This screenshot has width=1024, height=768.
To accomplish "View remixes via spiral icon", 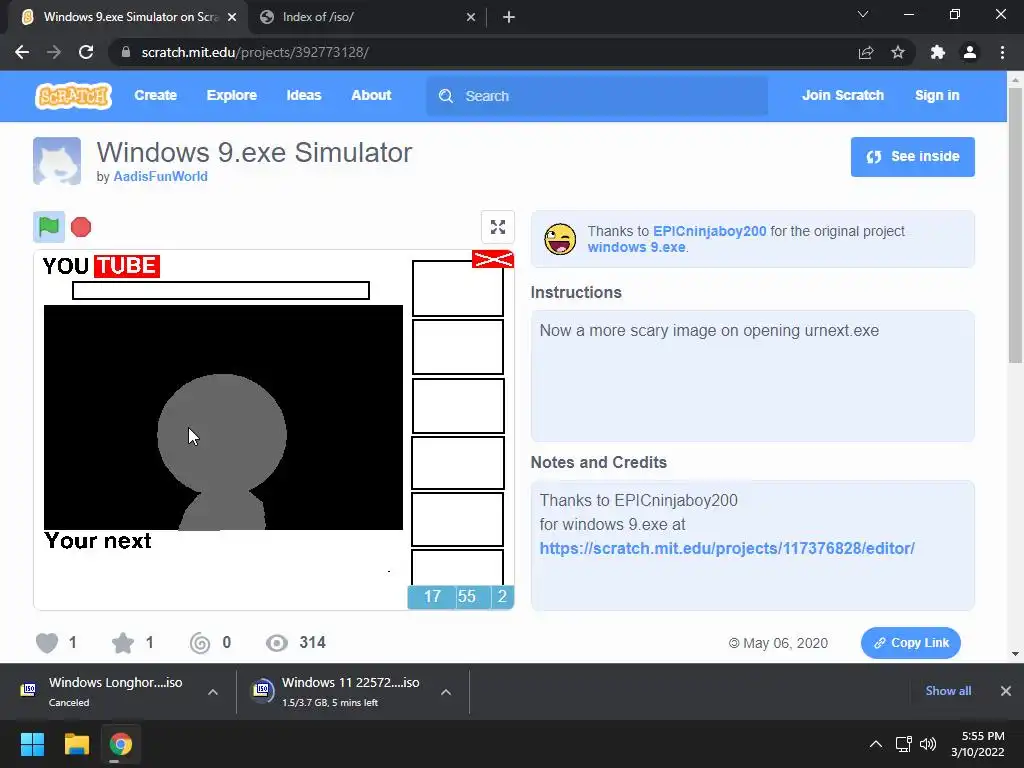I will click(x=200, y=643).
